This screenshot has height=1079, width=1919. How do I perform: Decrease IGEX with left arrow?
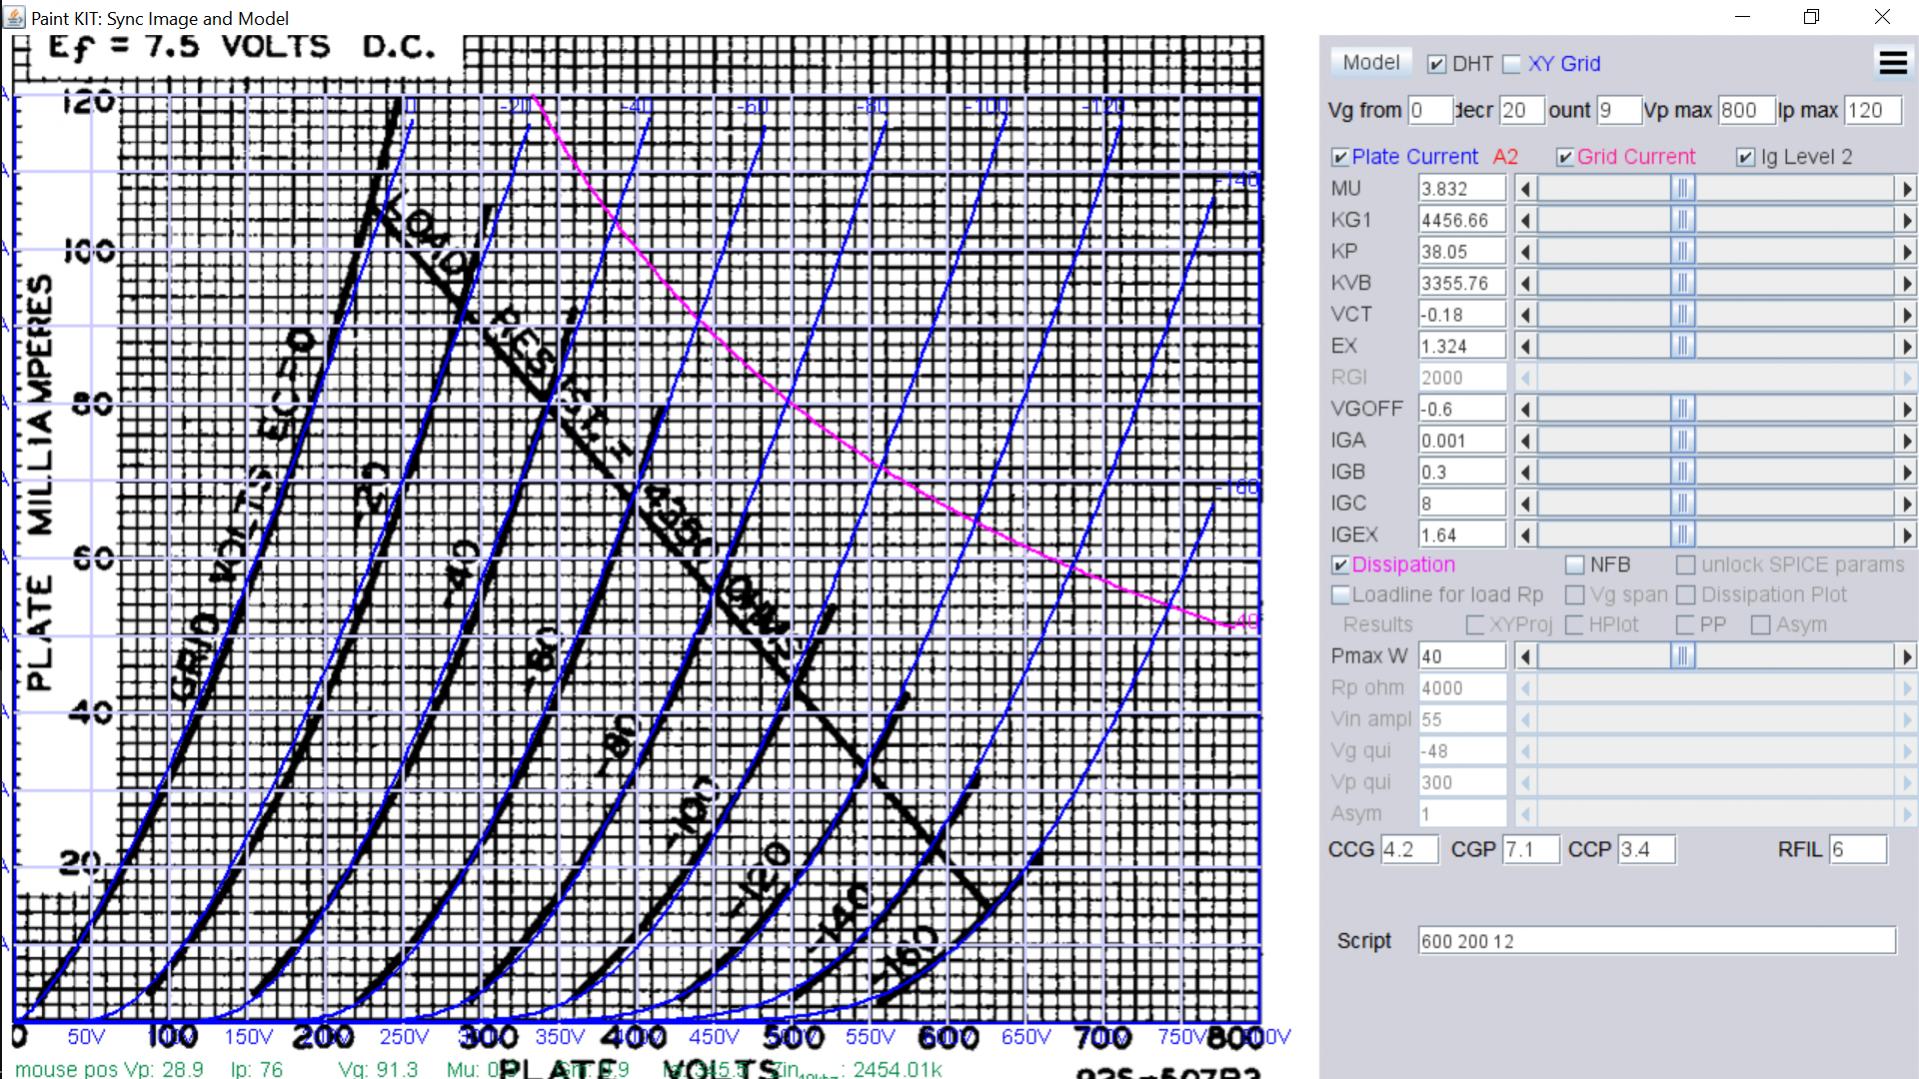tap(1525, 535)
